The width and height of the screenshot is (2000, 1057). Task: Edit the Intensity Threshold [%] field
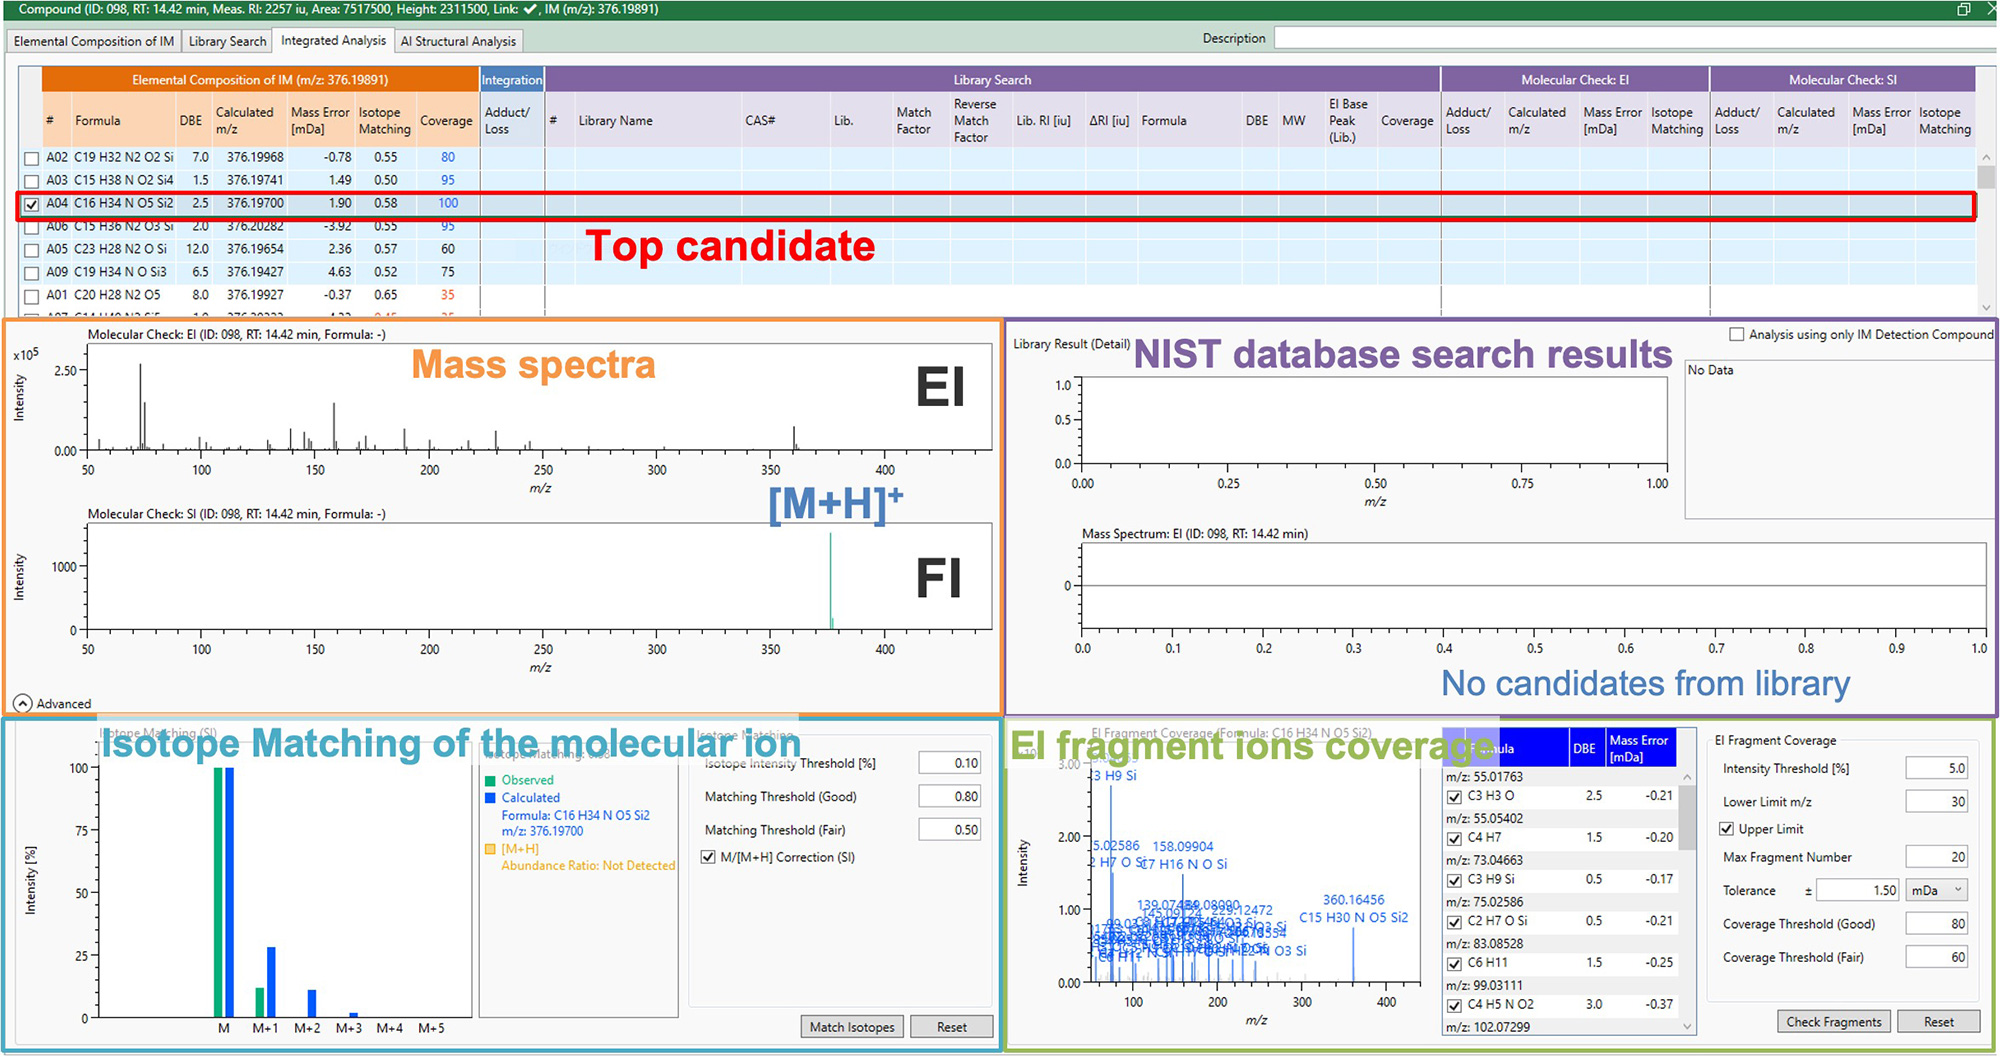click(x=1937, y=768)
